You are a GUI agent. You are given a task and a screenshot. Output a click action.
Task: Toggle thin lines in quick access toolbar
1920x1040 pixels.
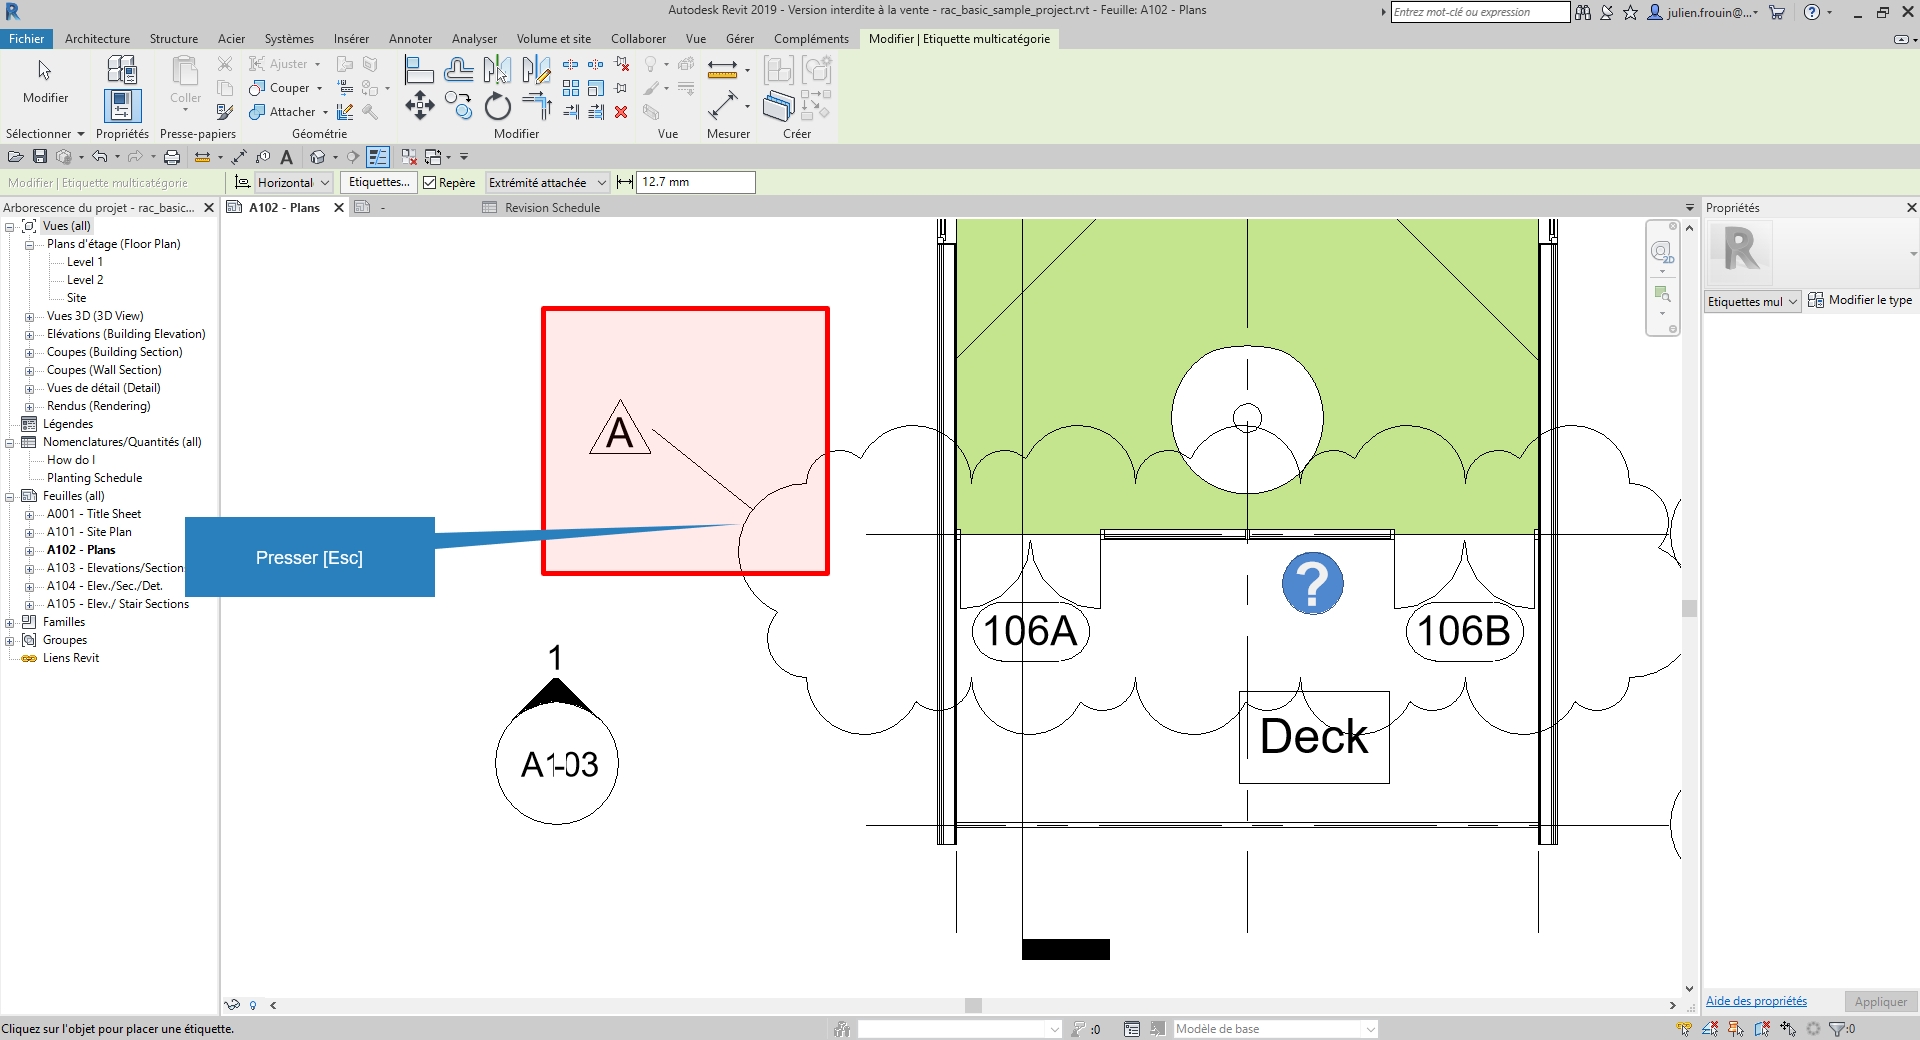tap(377, 157)
